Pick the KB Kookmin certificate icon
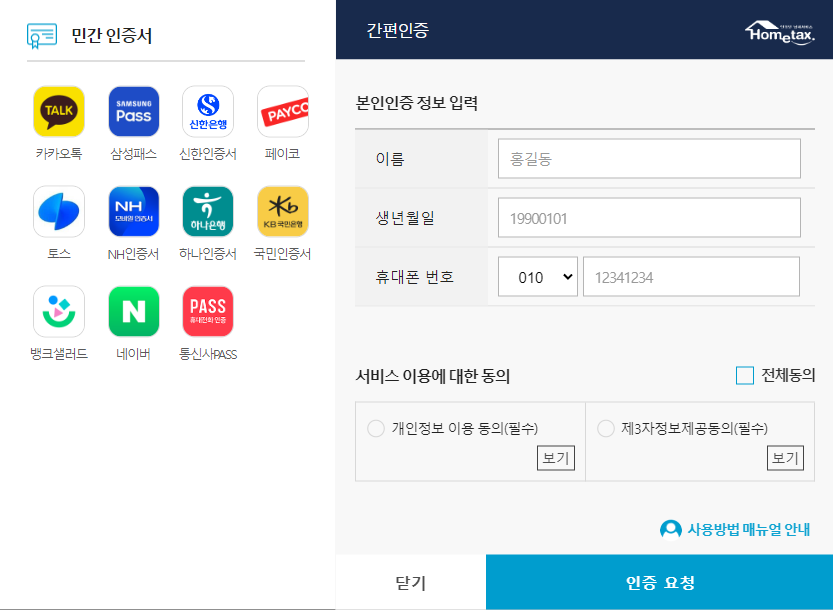Viewport: 833px width, 610px height. pyautogui.click(x=283, y=211)
